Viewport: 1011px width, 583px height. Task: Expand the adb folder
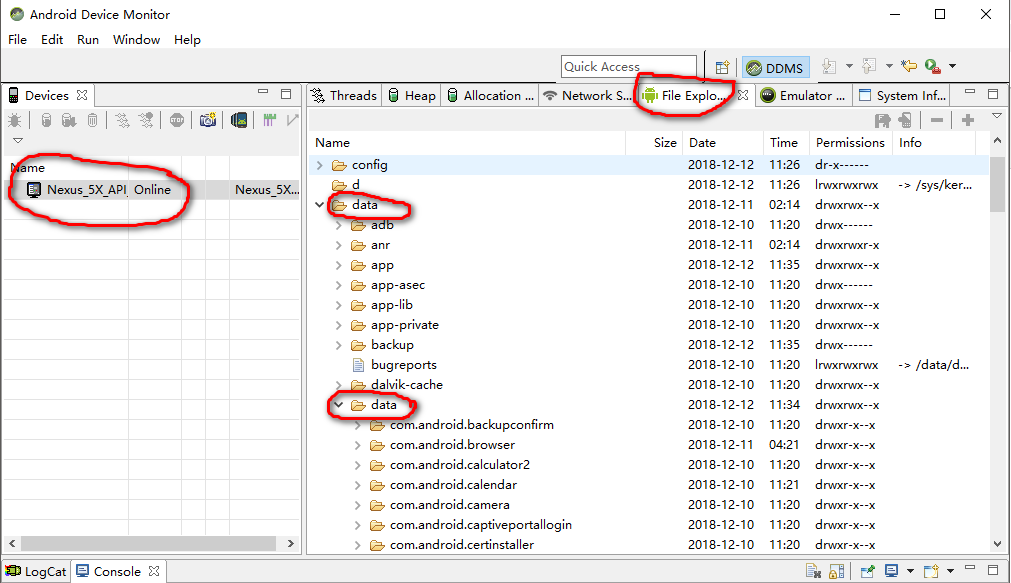coord(339,225)
